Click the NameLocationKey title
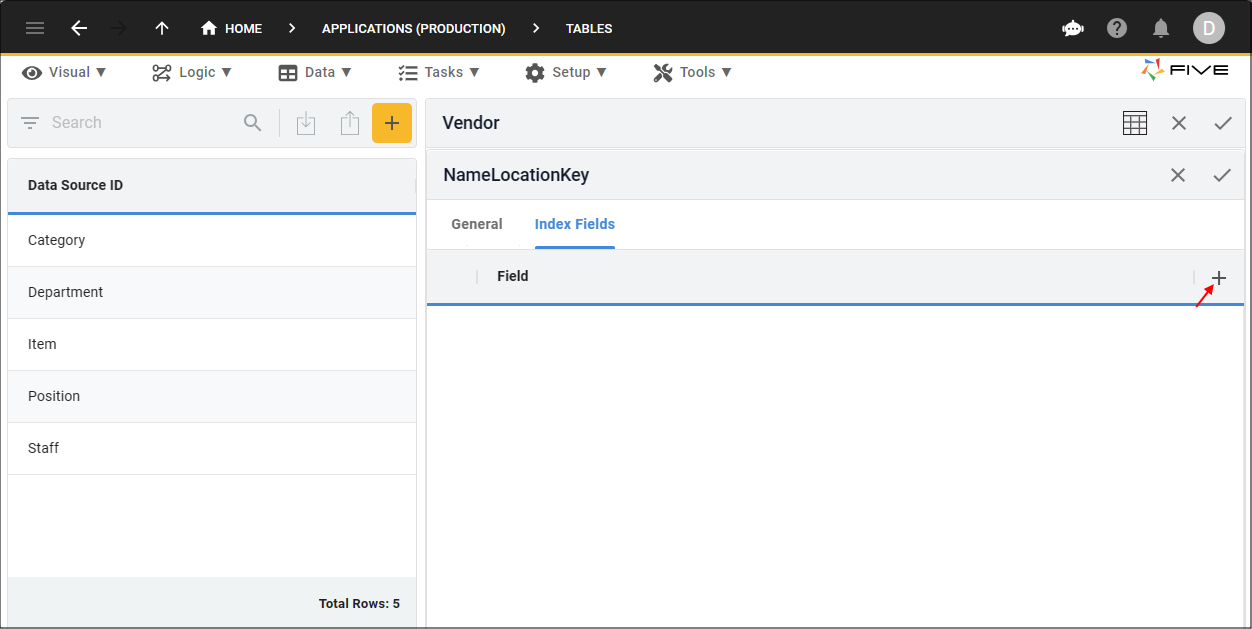 (x=516, y=175)
